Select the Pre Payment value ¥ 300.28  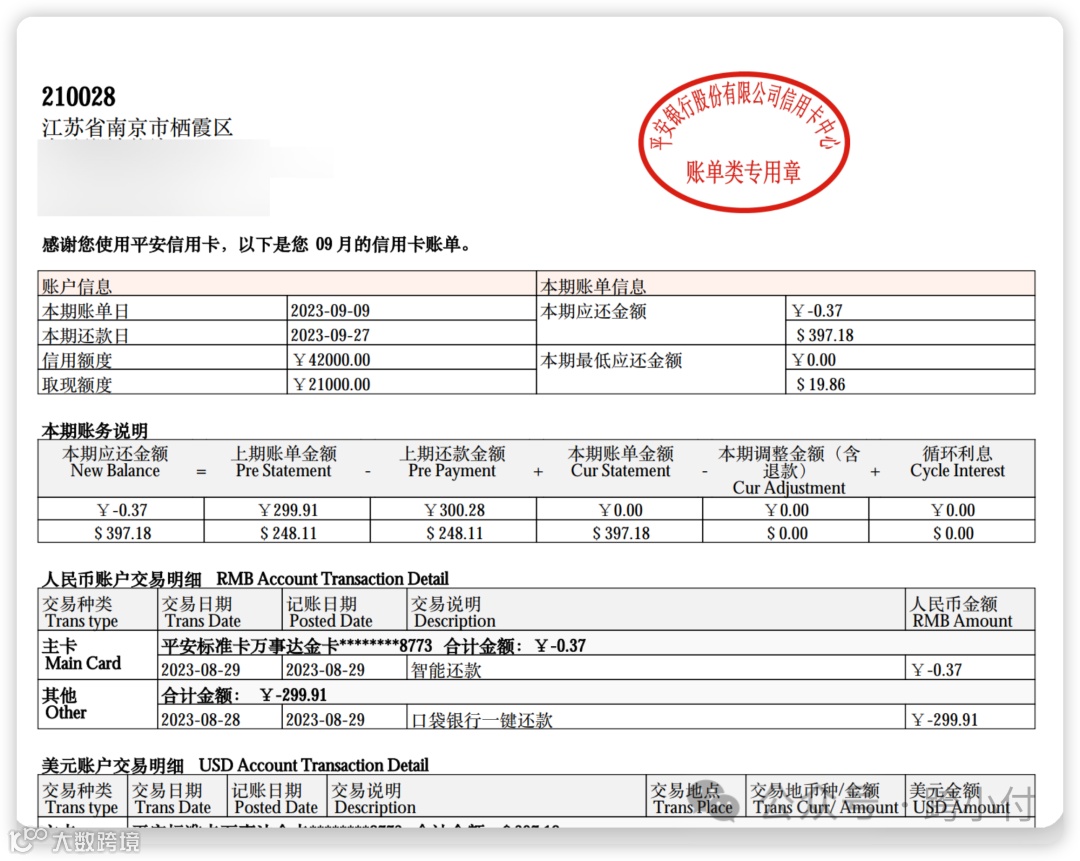tap(450, 509)
